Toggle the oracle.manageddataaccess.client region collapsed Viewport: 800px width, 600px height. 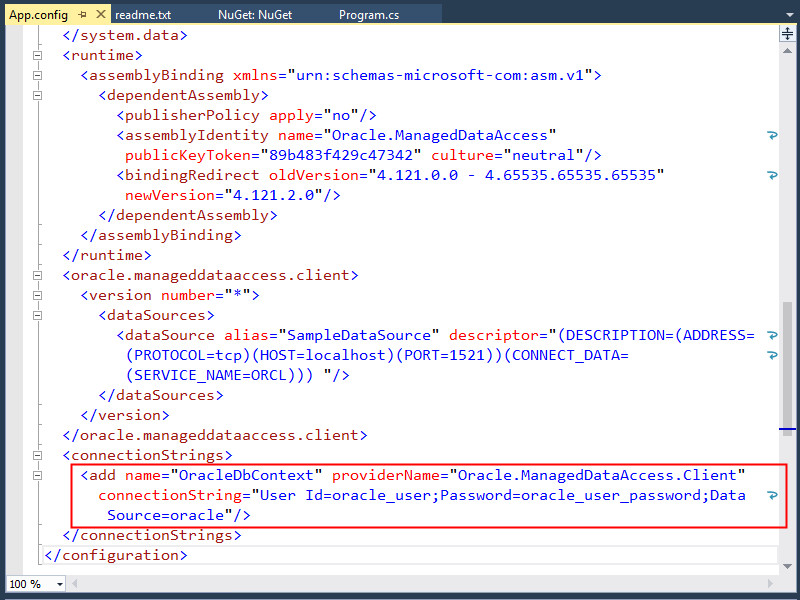[36, 275]
